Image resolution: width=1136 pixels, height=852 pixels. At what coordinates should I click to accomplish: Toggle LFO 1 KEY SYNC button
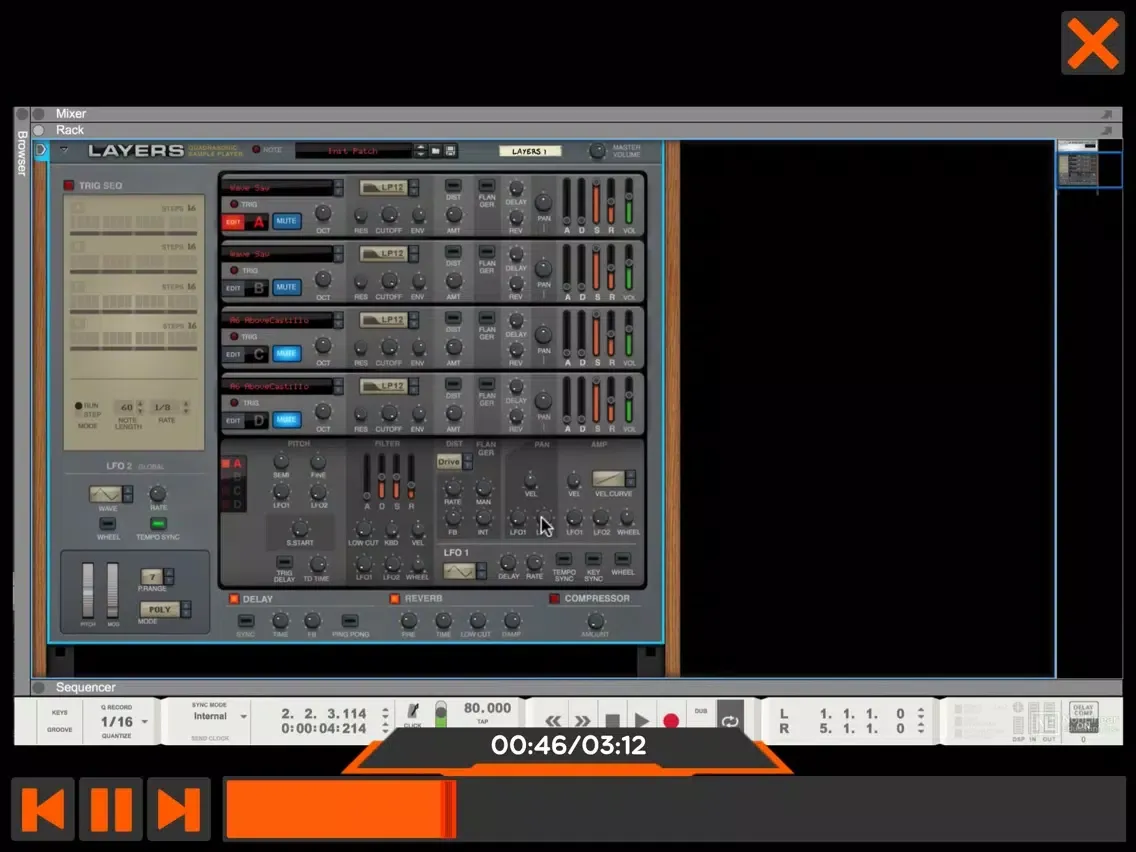click(593, 559)
